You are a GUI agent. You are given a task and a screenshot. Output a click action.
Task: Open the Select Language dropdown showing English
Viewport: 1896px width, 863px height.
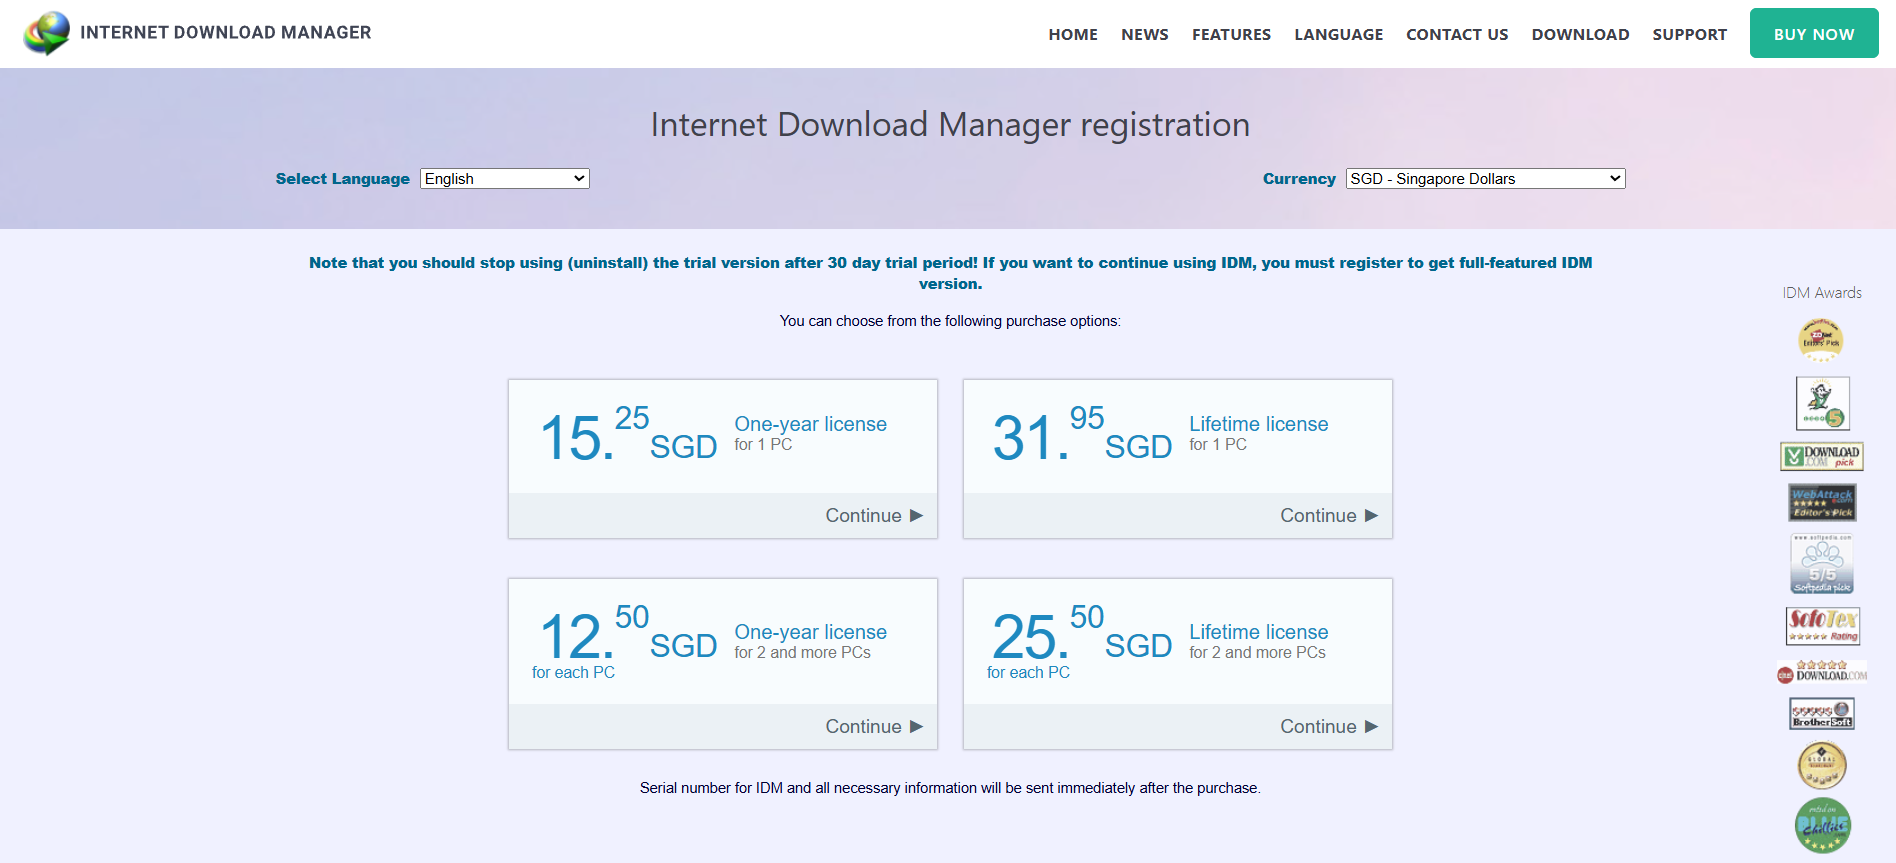pyautogui.click(x=505, y=178)
